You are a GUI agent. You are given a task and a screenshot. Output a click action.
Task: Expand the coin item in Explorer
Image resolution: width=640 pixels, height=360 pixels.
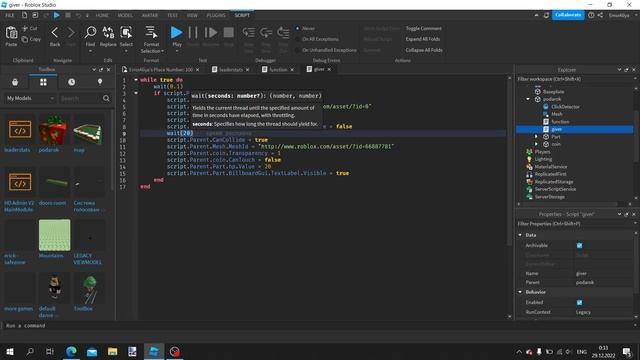(x=536, y=144)
